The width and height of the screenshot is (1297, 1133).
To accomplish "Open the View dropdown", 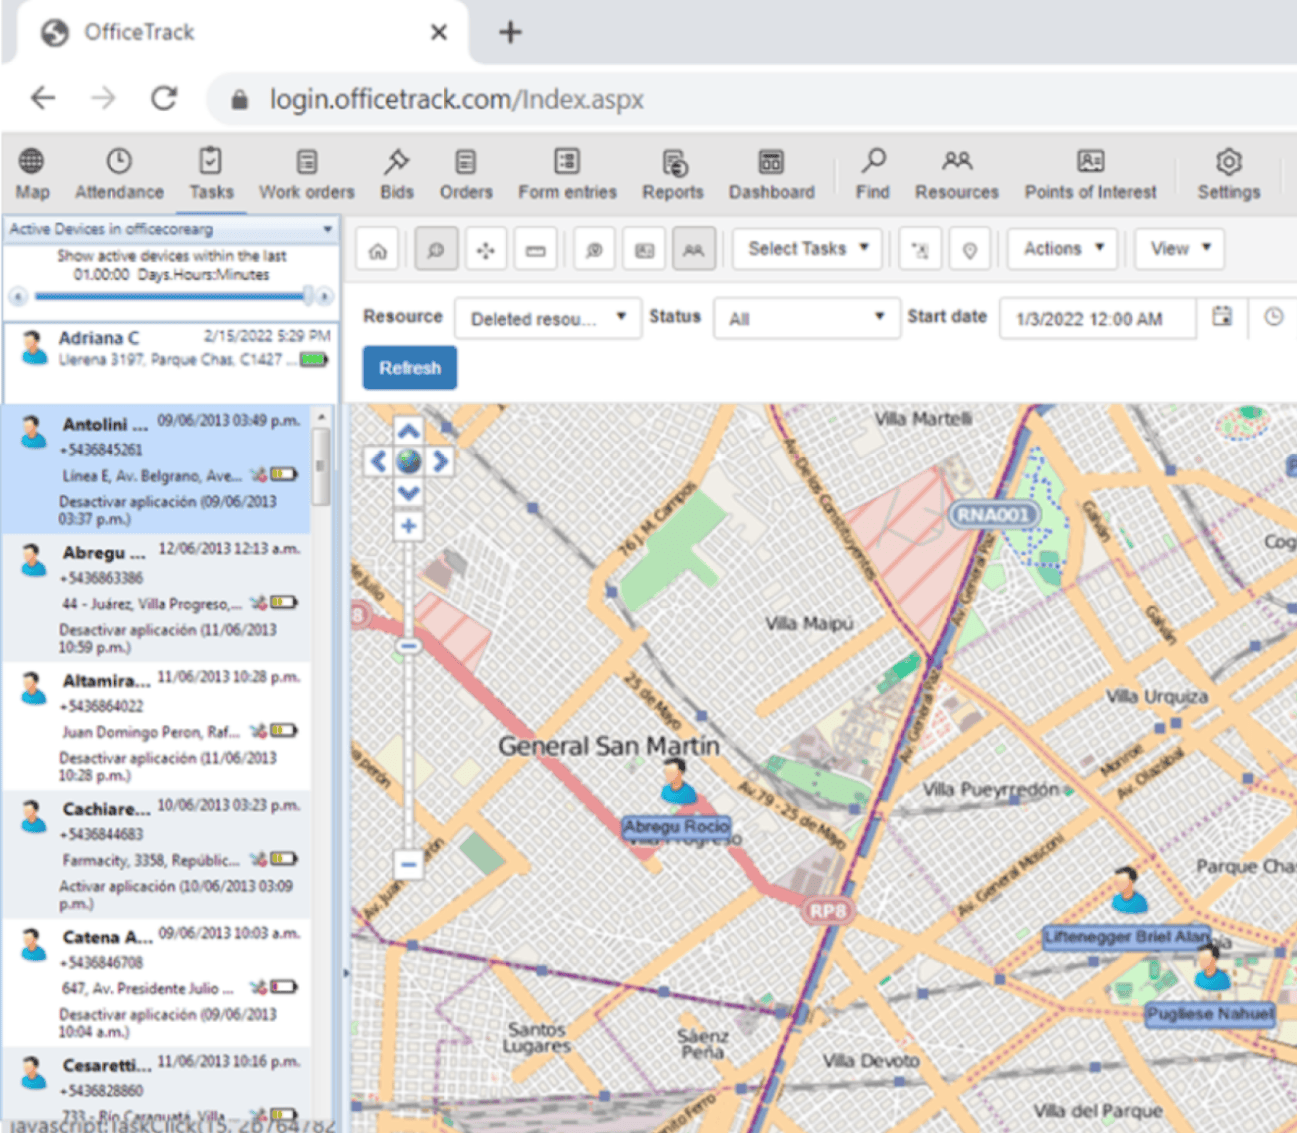I will 1180,249.
